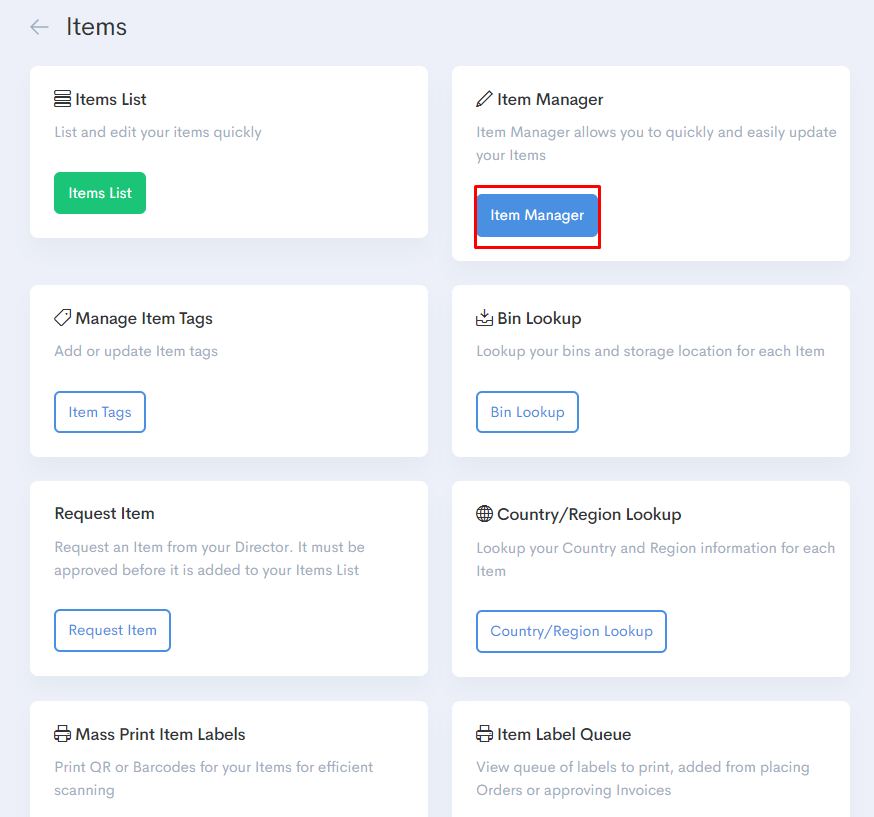Click the Items page title text
Viewport: 874px width, 817px height.
pos(96,27)
